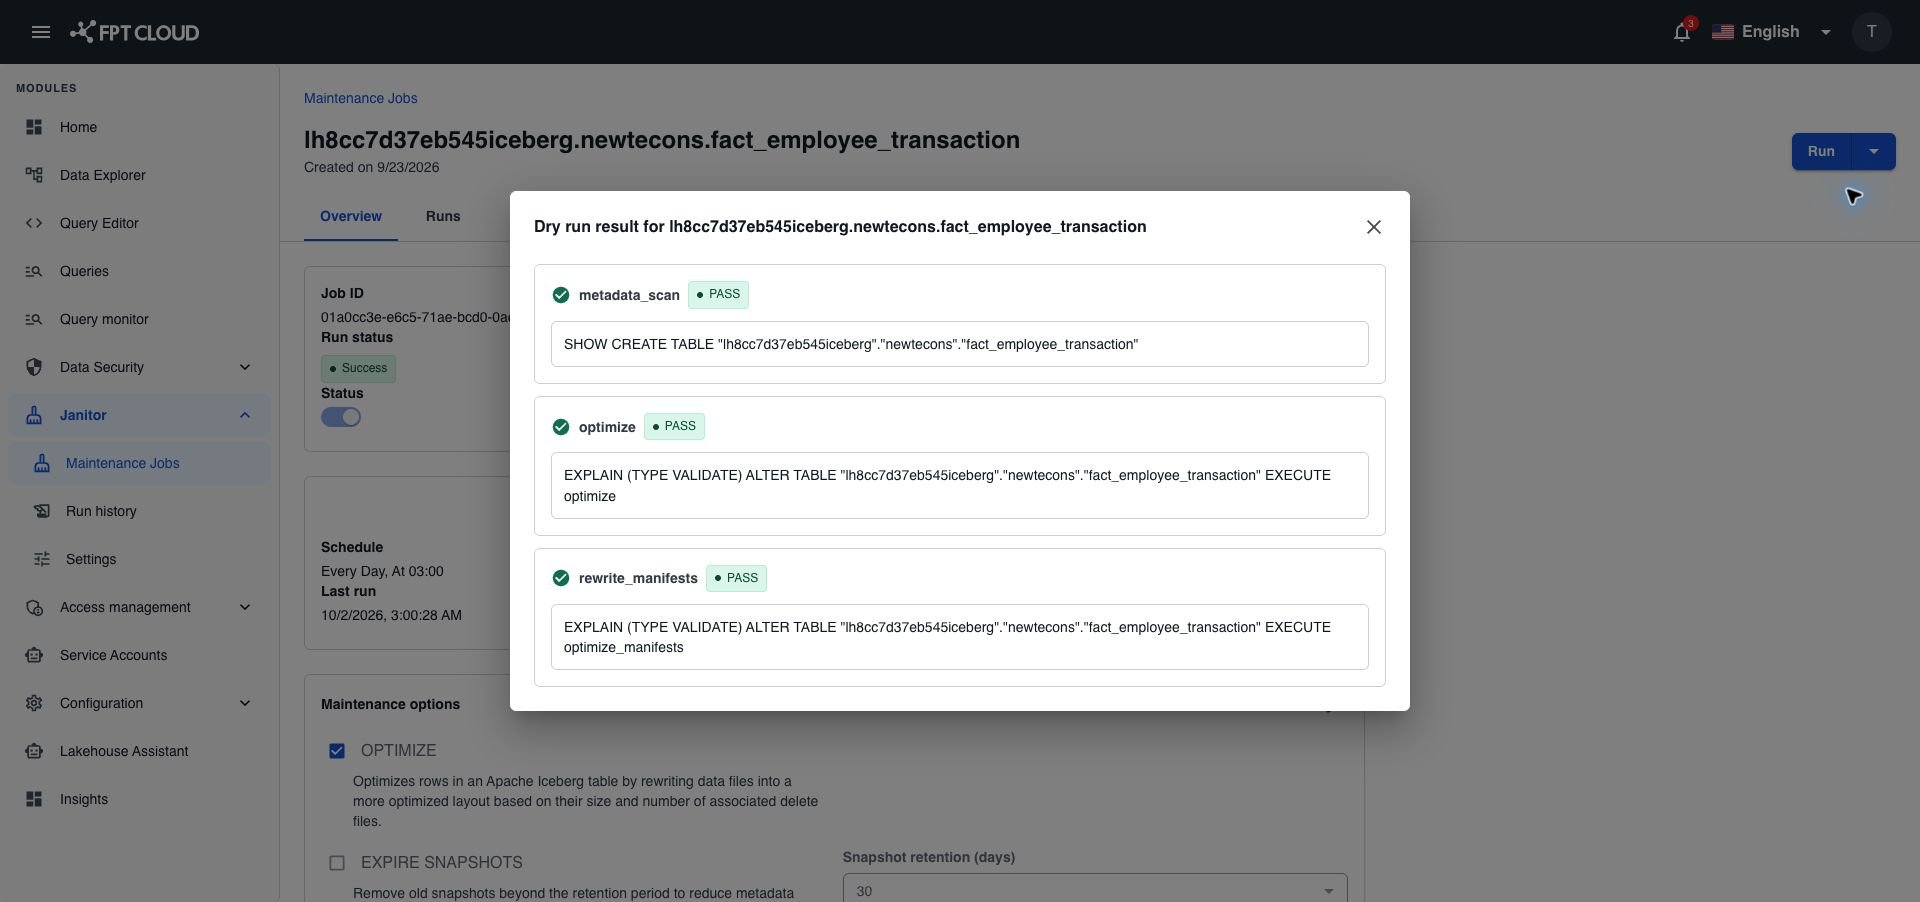This screenshot has width=1920, height=902.
Task: Close the dry run result dialog
Action: click(1374, 227)
